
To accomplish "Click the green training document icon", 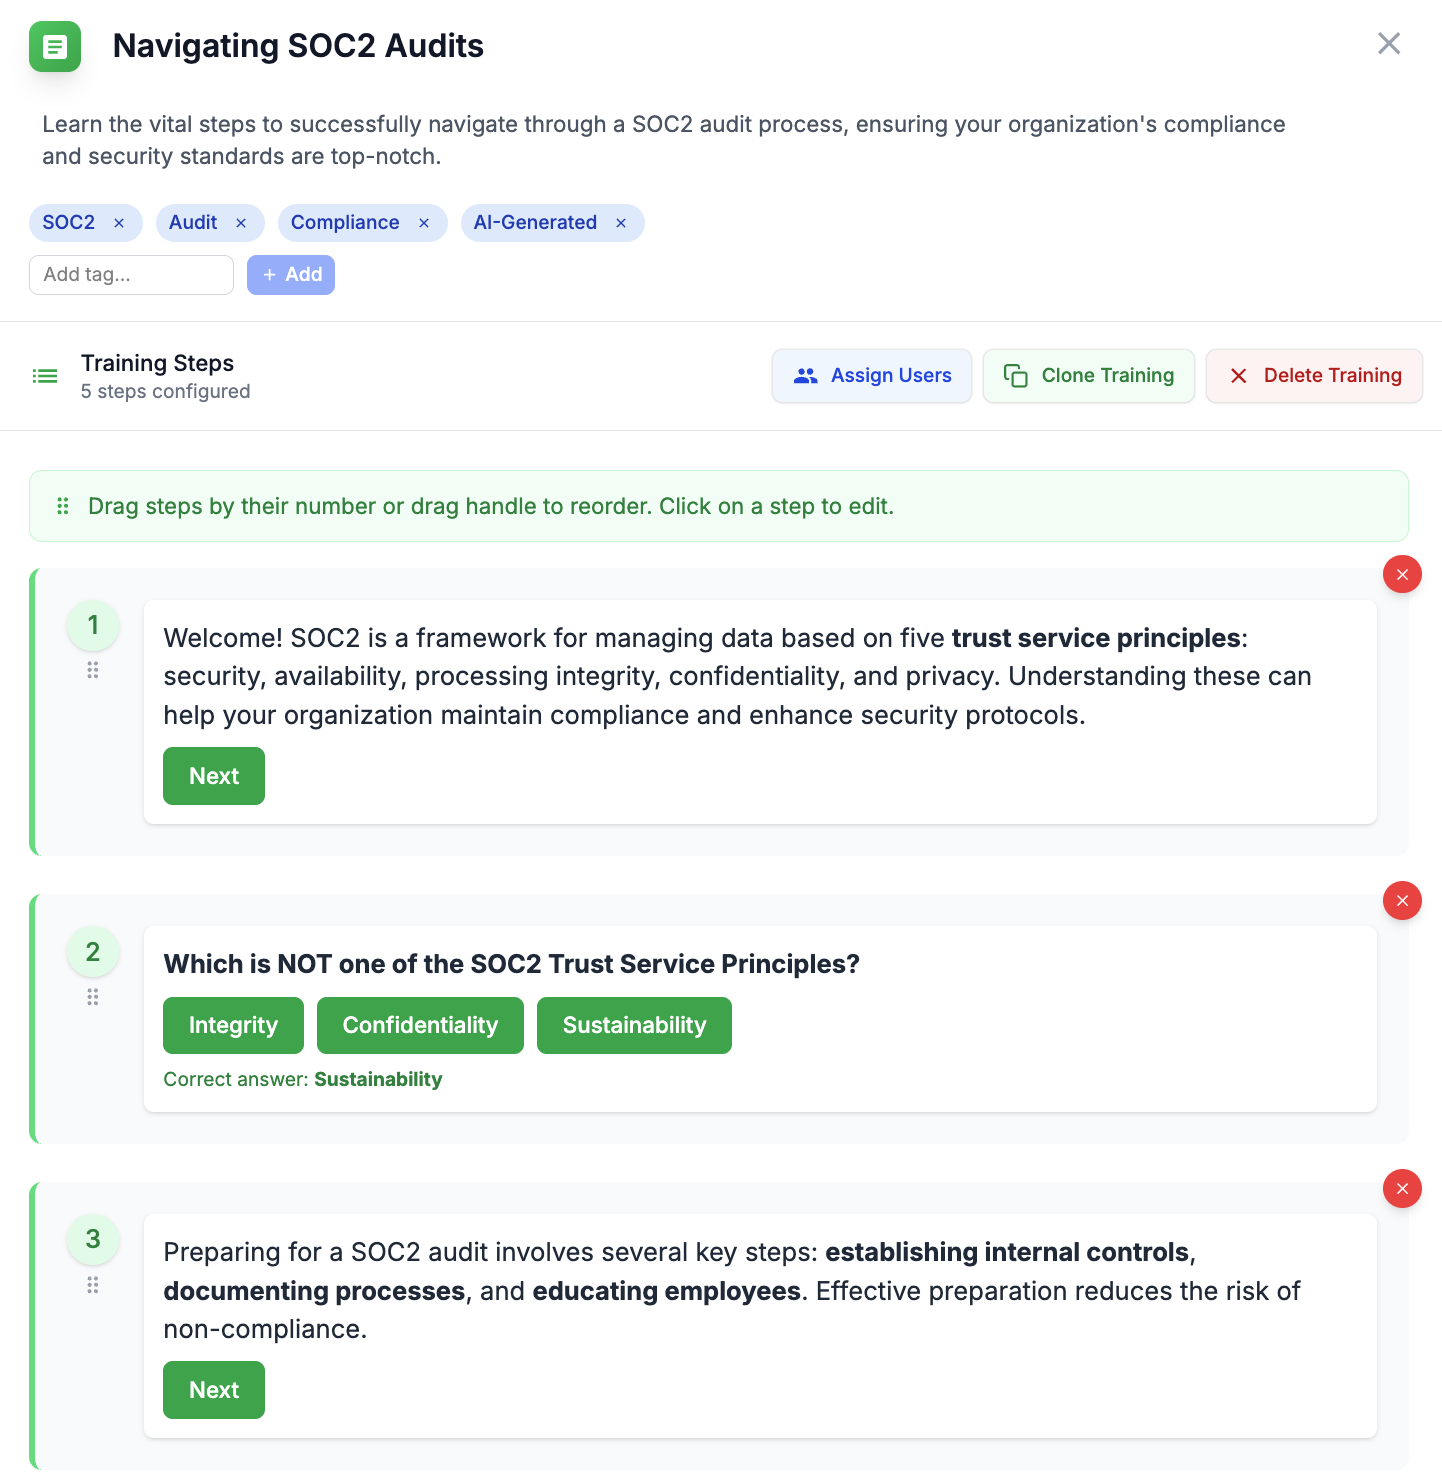I will click(55, 46).
